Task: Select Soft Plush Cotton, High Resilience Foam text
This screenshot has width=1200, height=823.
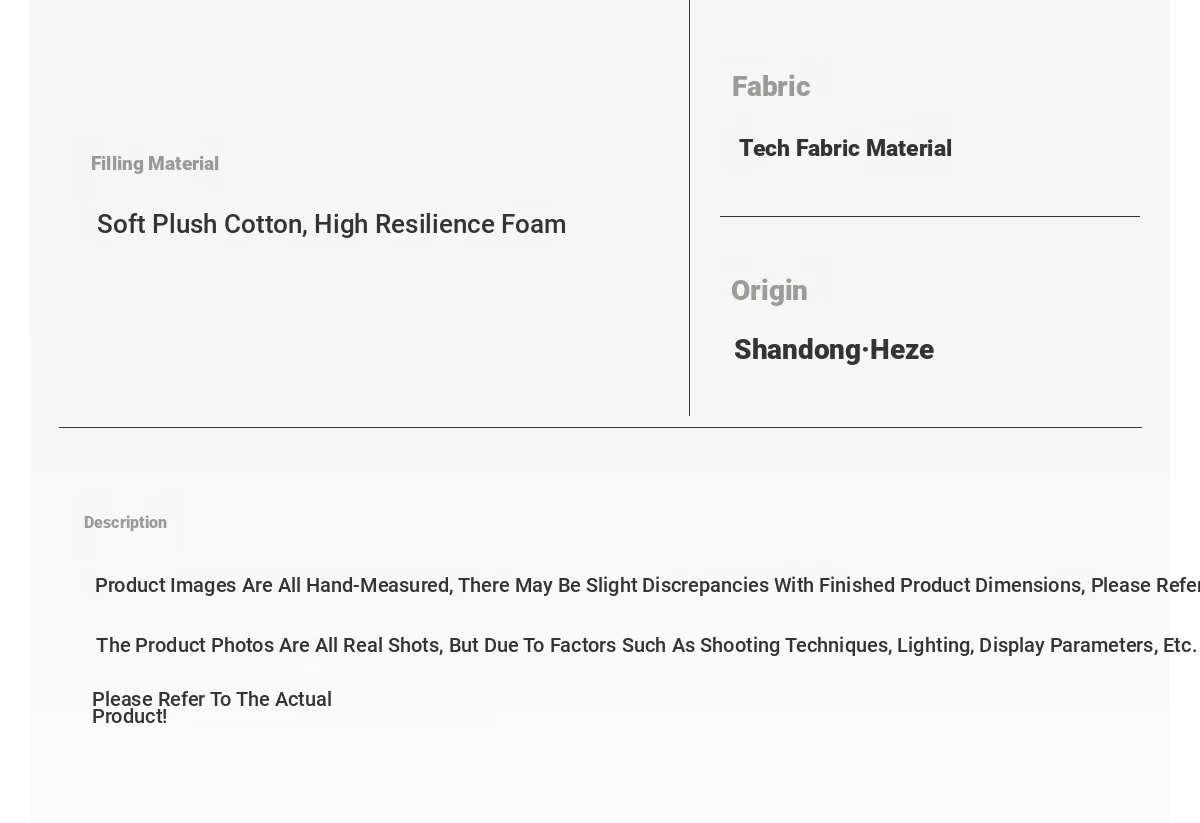Action: point(331,224)
